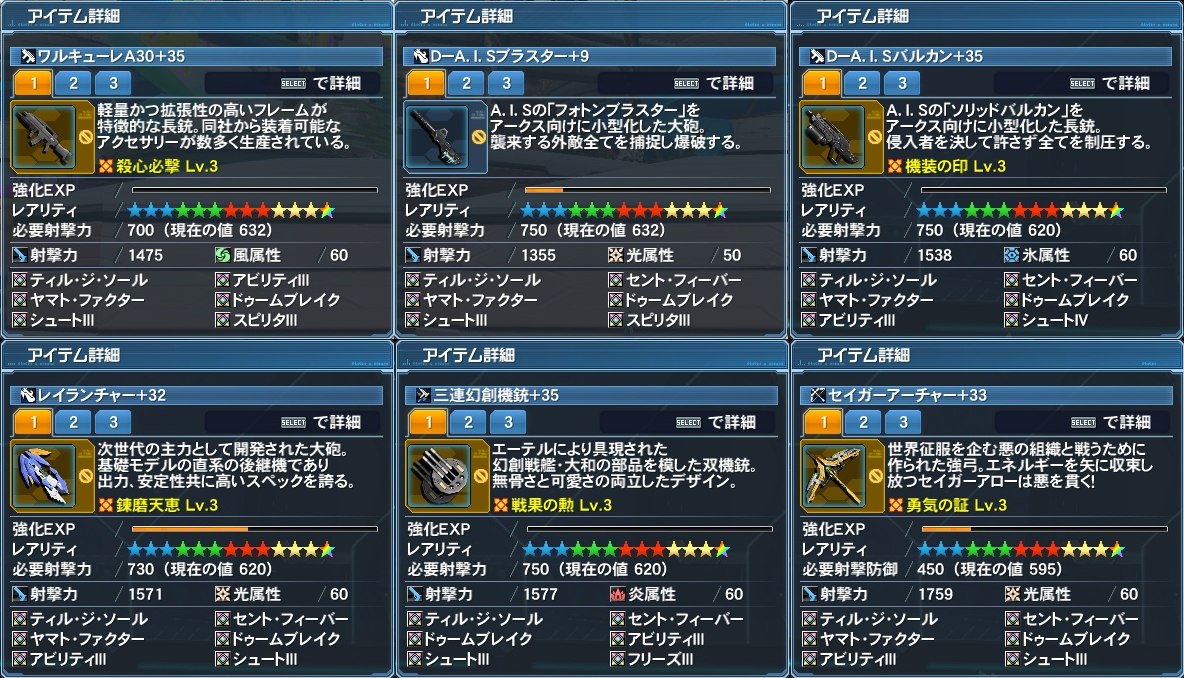Select tab 1 in 三連幻創機銃 panel
This screenshot has height=678, width=1184.
(429, 422)
